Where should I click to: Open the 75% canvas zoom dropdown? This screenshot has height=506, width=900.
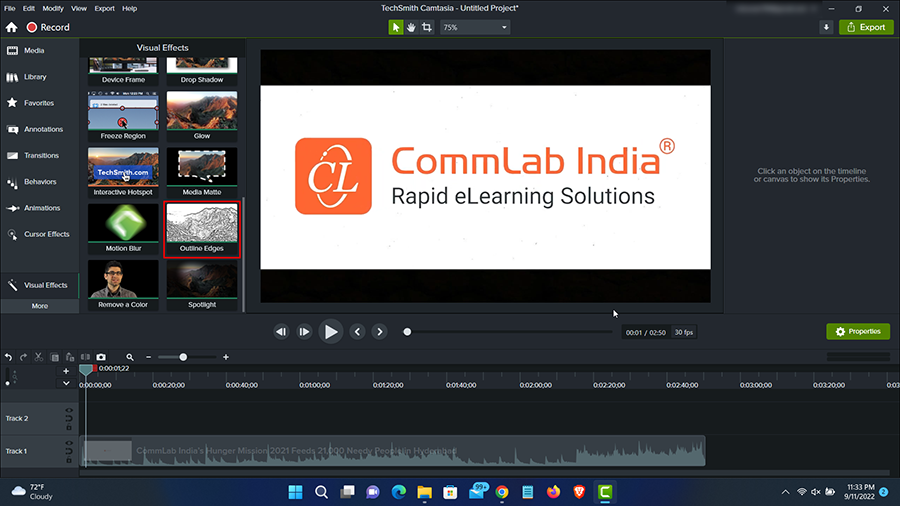475,27
